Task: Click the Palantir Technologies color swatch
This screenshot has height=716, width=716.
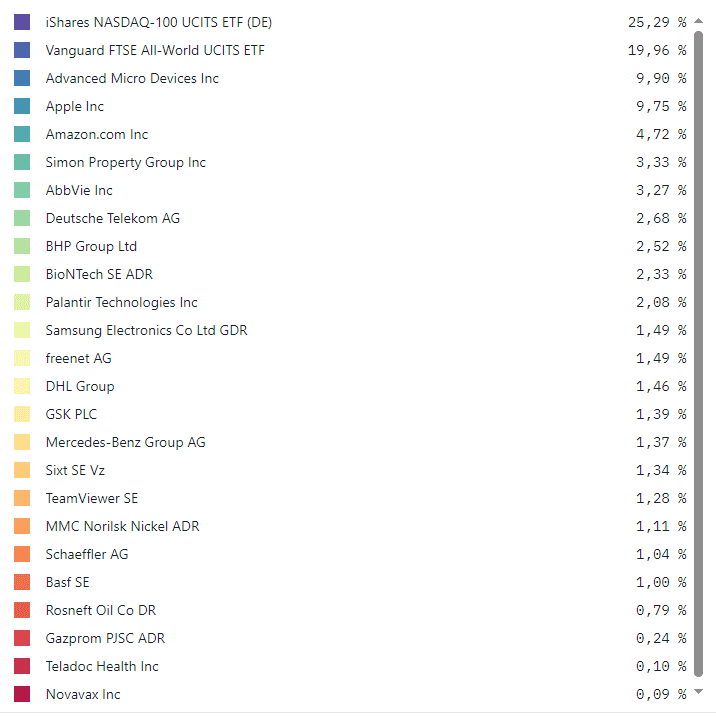Action: click(22, 302)
